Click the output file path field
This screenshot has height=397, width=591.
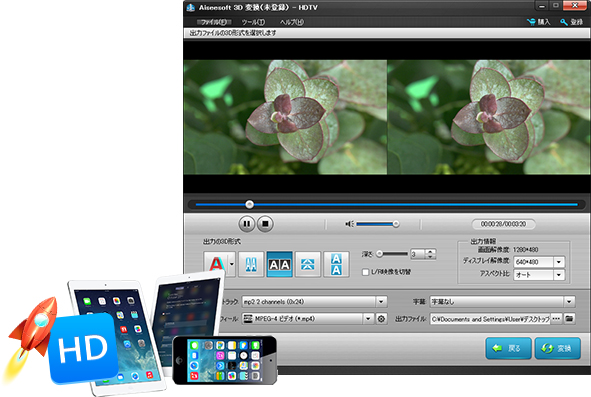point(490,319)
